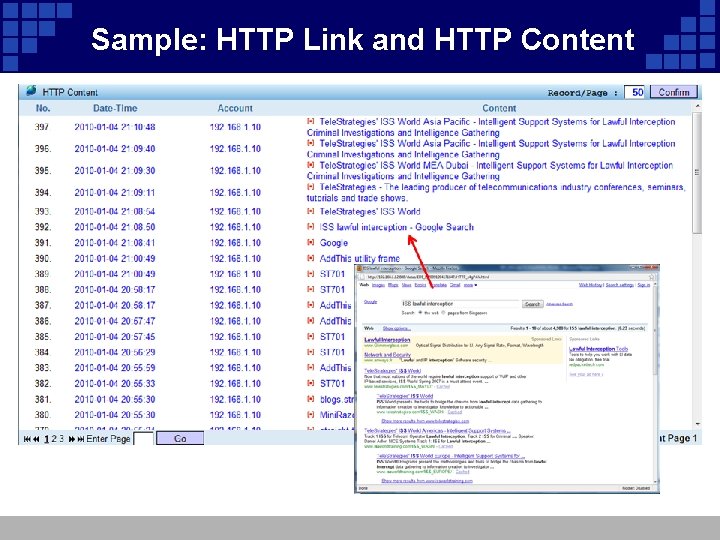Viewport: 720px width, 540px height.
Task: Open 'TeleStrategies' ISS World' link in row 393
Action: pos(370,211)
